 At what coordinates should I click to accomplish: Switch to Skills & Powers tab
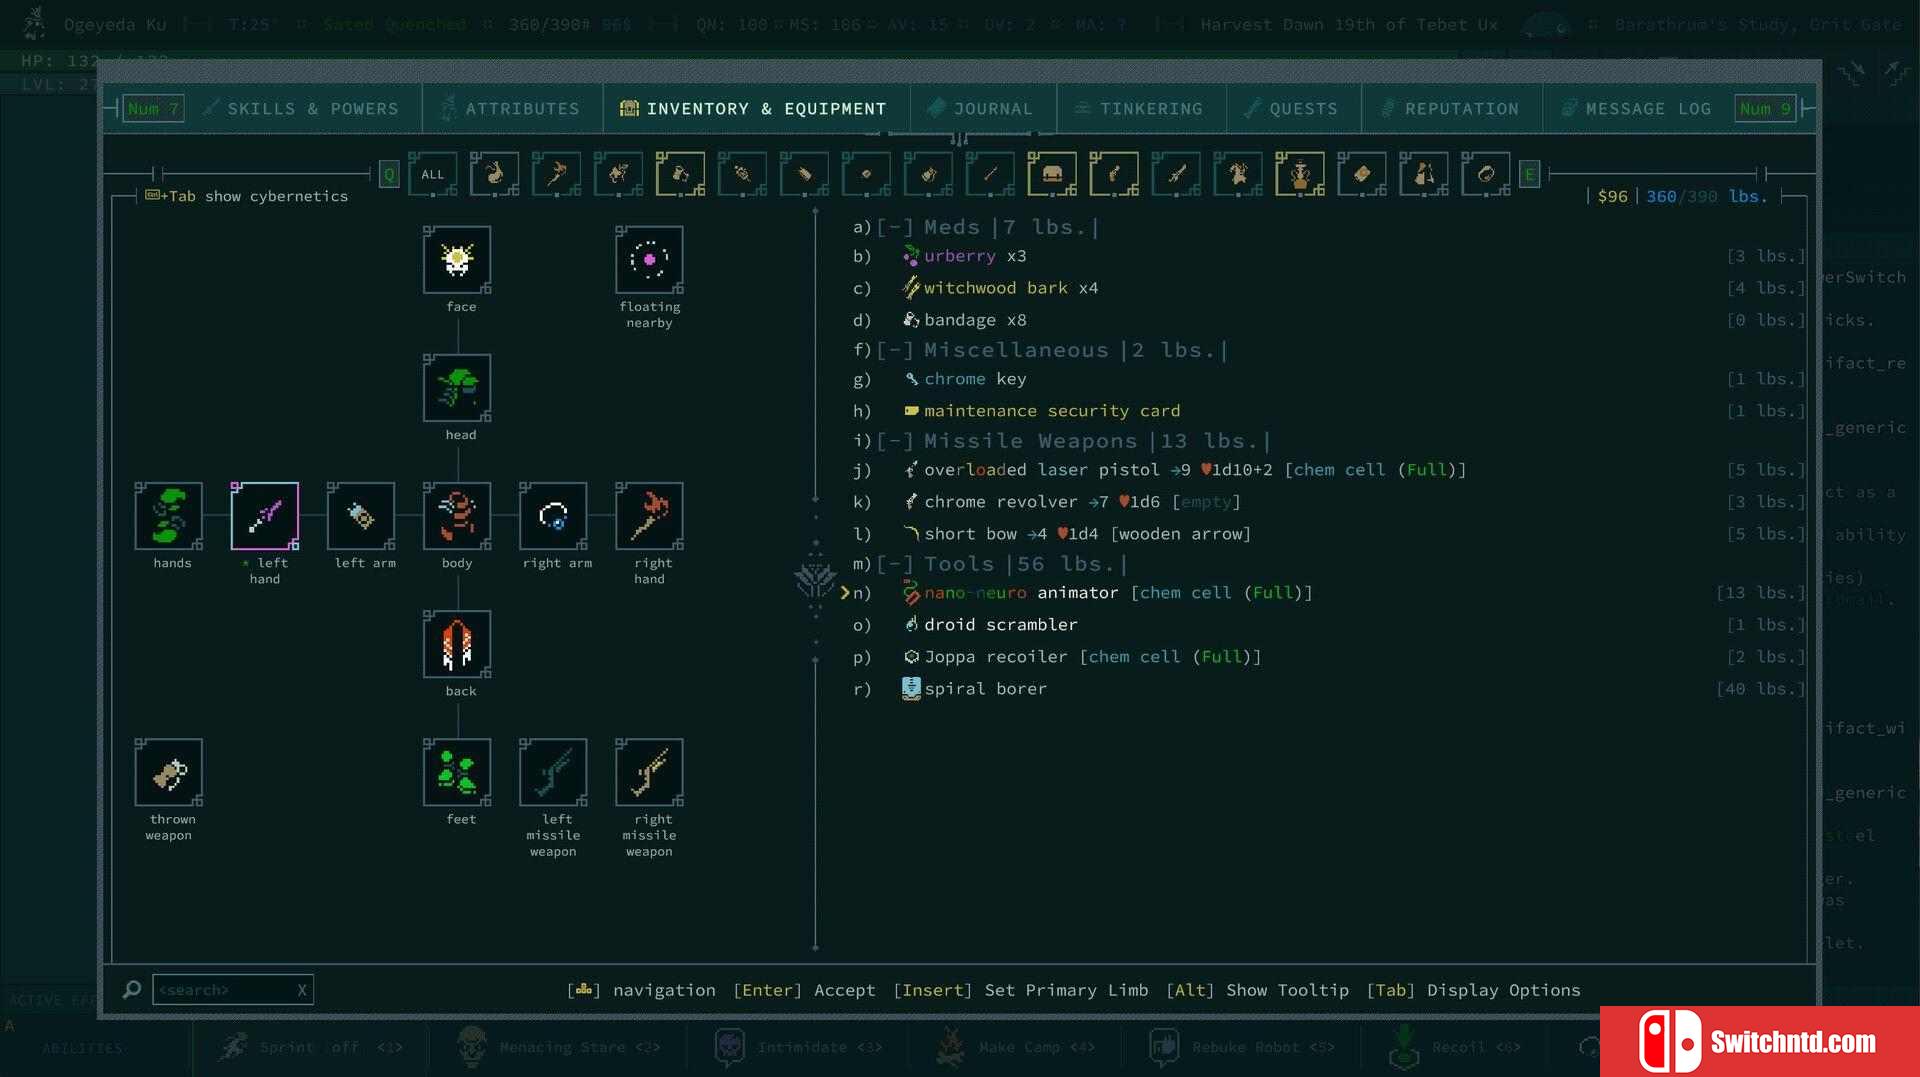tap(301, 108)
